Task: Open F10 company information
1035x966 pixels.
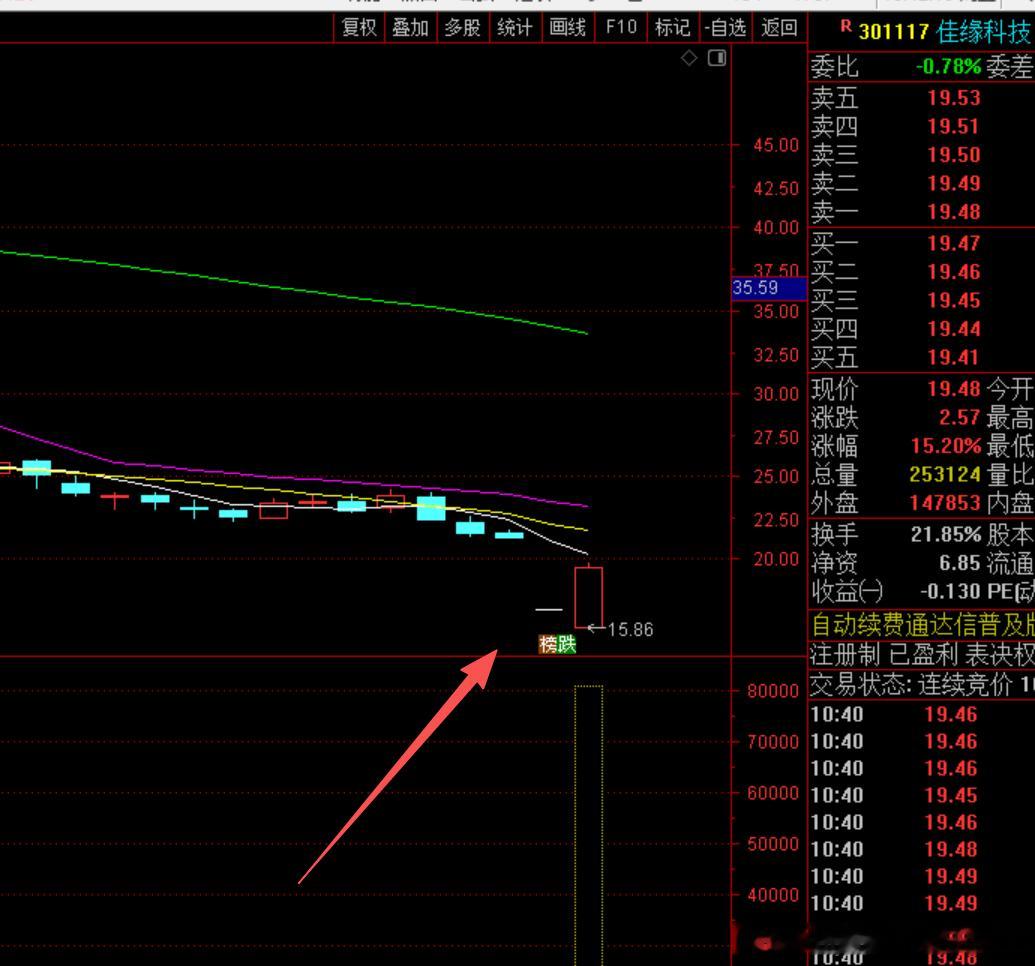Action: [621, 28]
